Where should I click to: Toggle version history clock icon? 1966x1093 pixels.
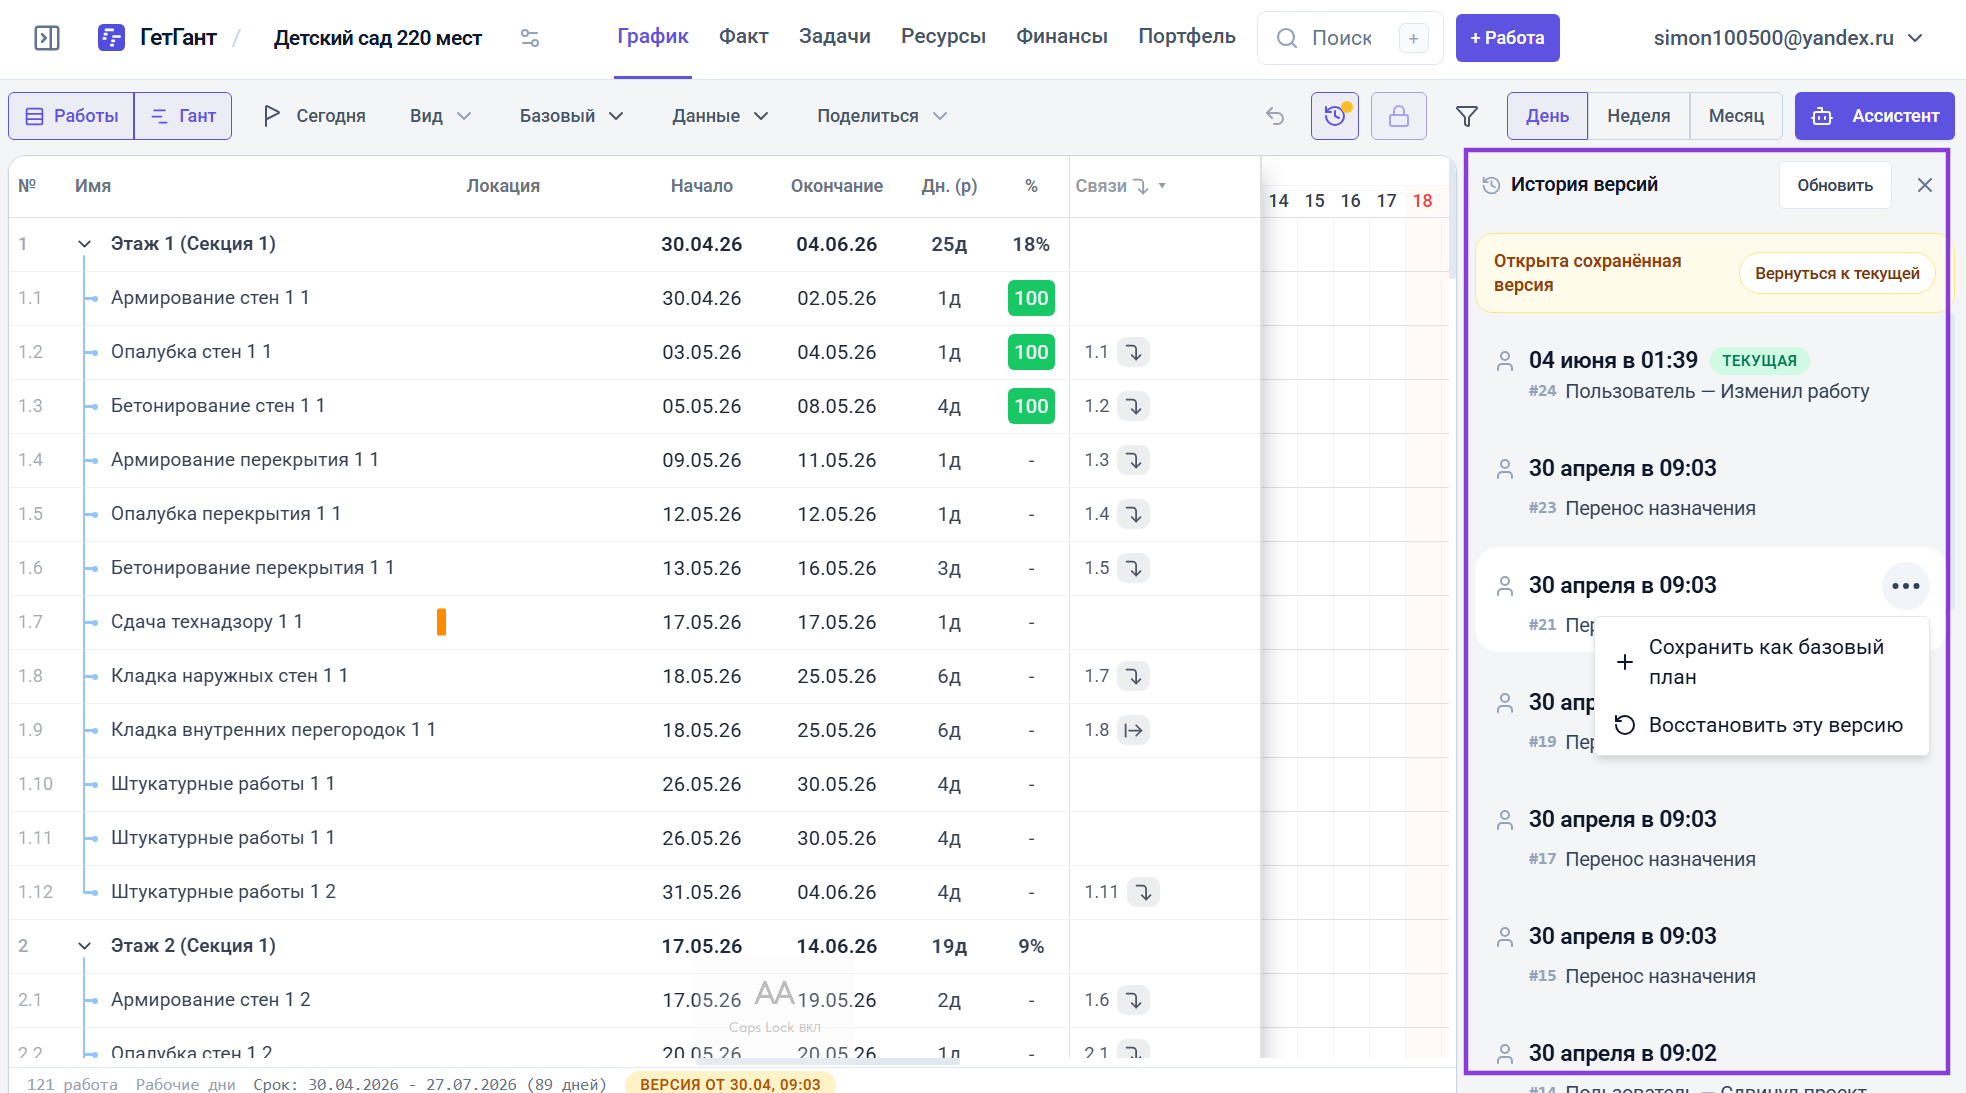pyautogui.click(x=1335, y=116)
